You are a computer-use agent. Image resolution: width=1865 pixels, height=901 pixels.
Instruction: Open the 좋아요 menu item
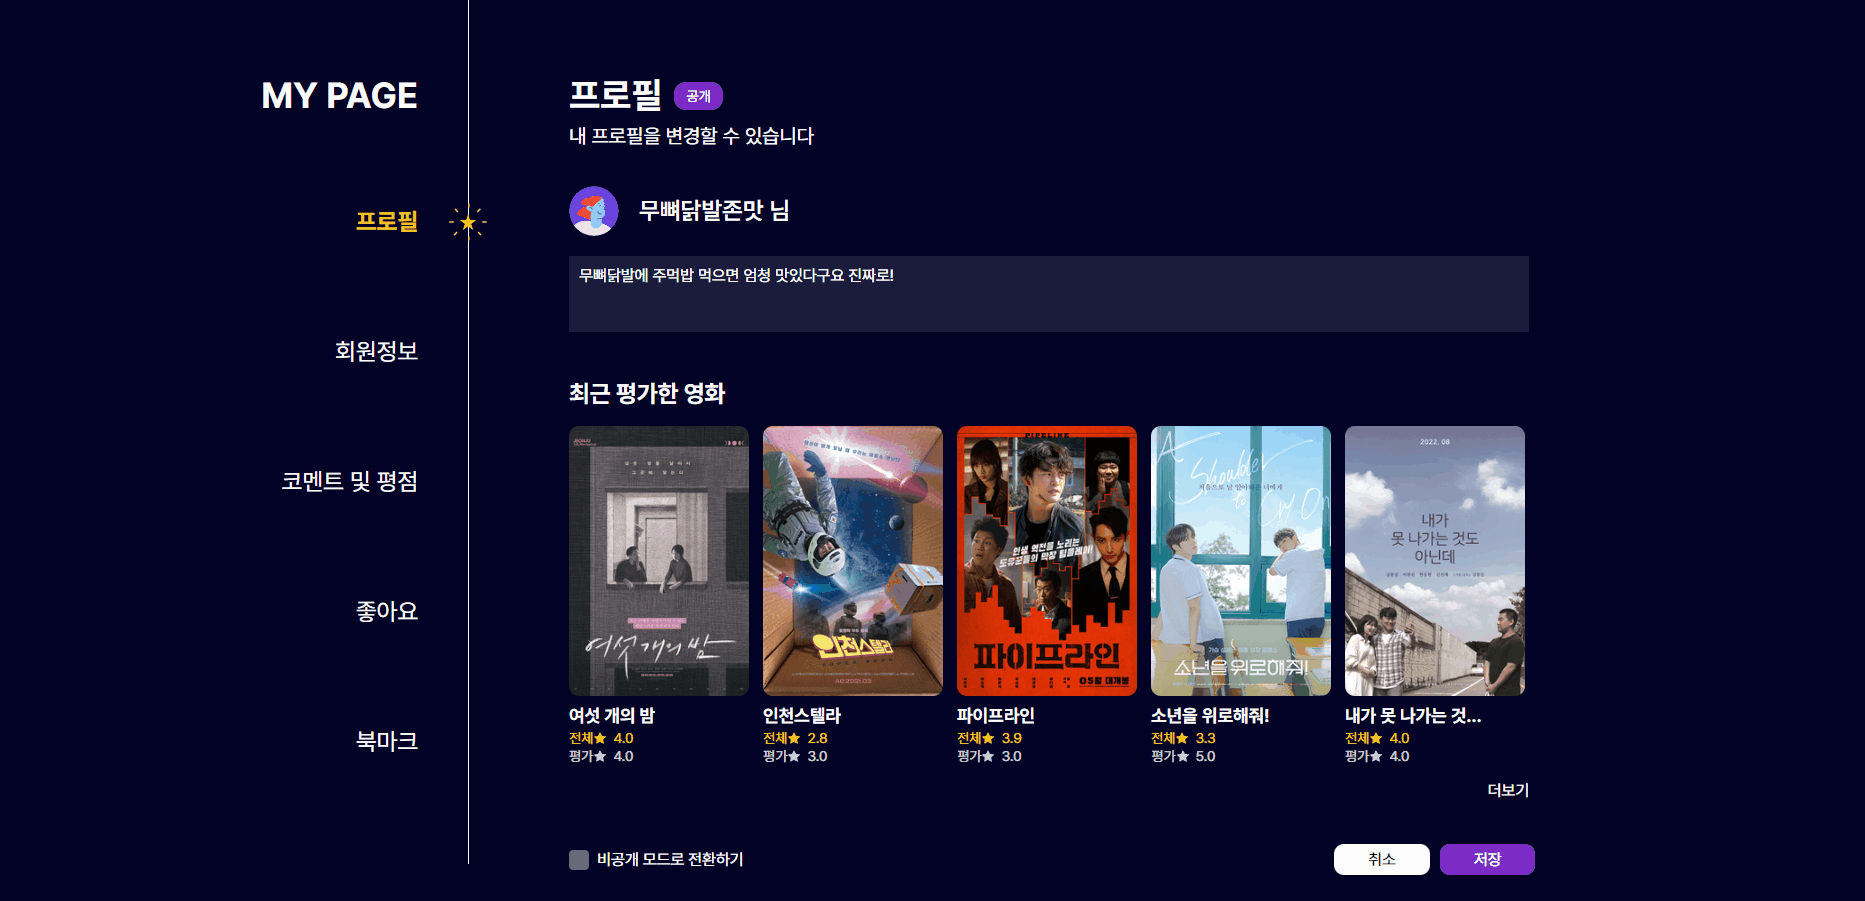point(387,611)
